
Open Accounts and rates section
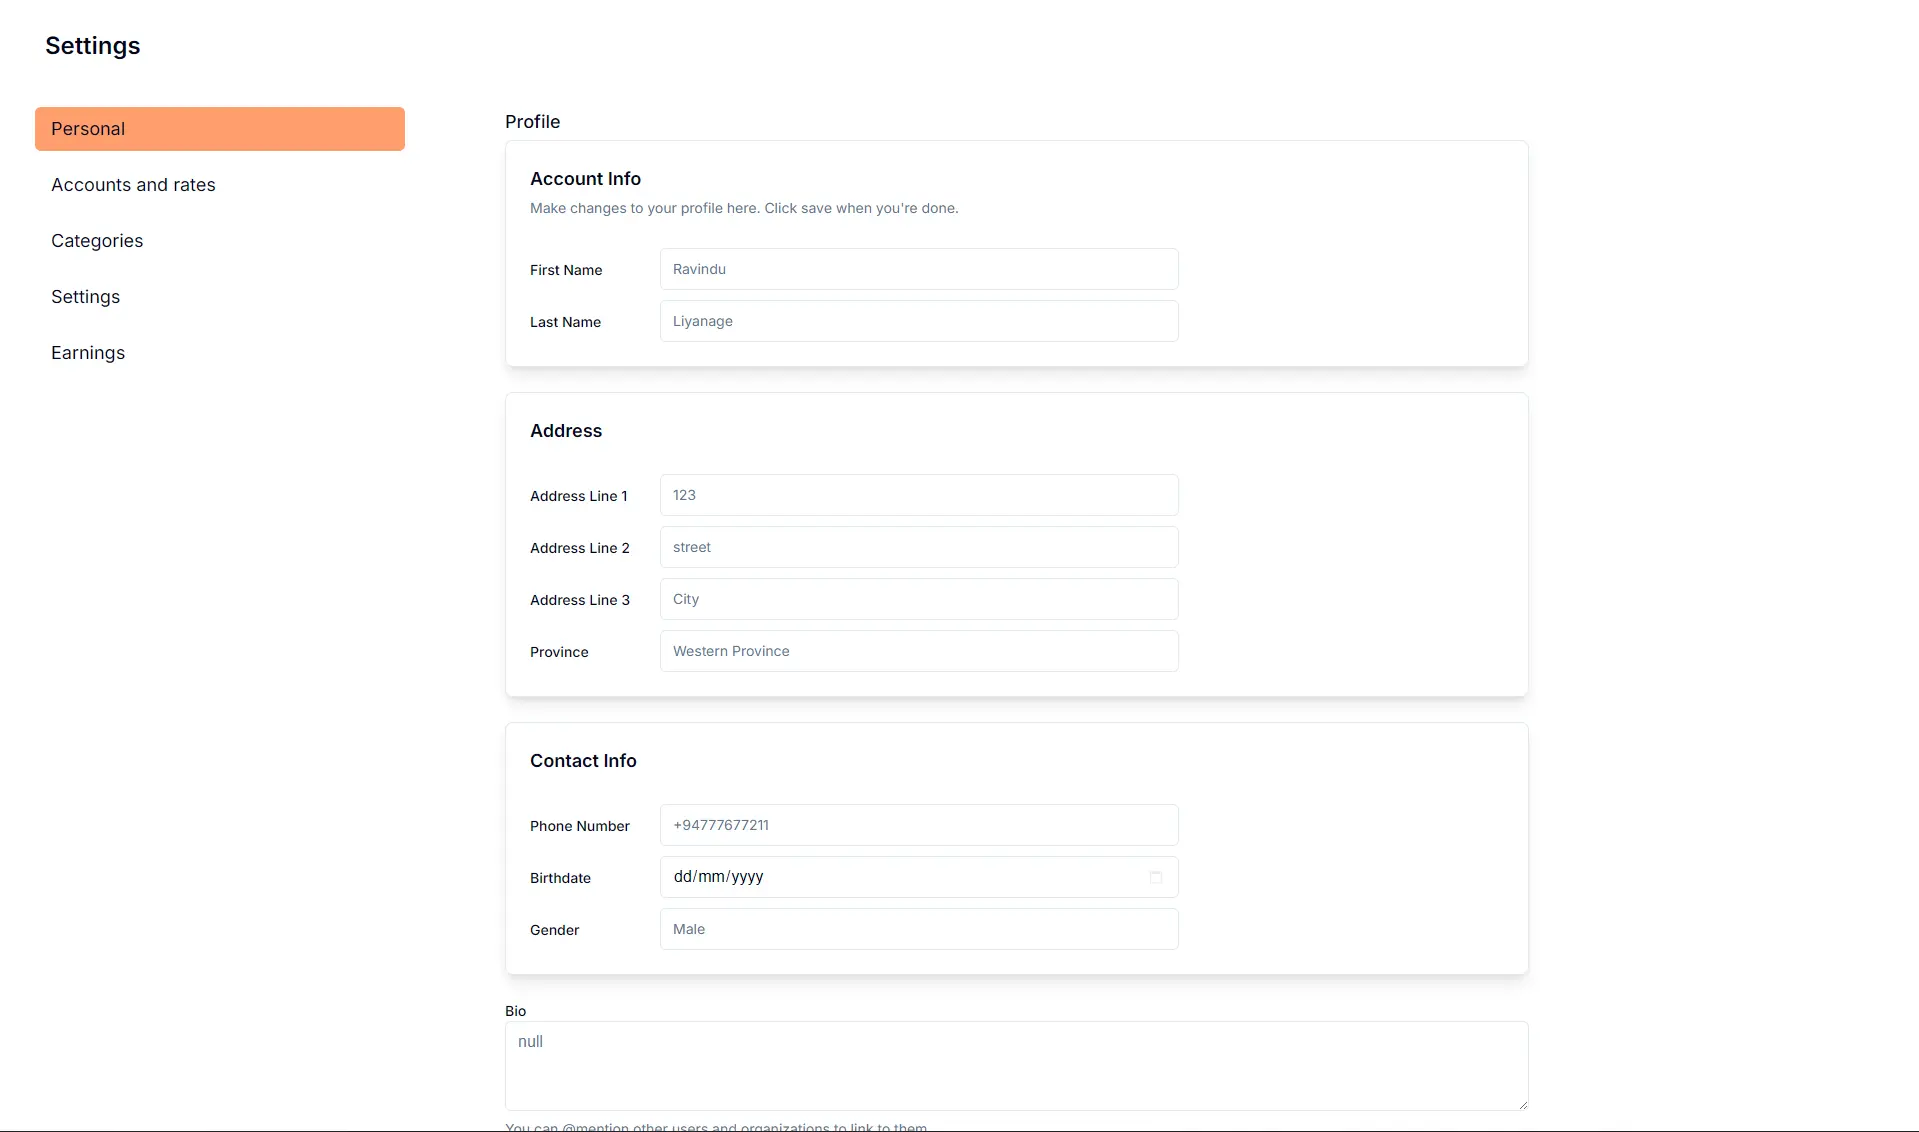[133, 185]
